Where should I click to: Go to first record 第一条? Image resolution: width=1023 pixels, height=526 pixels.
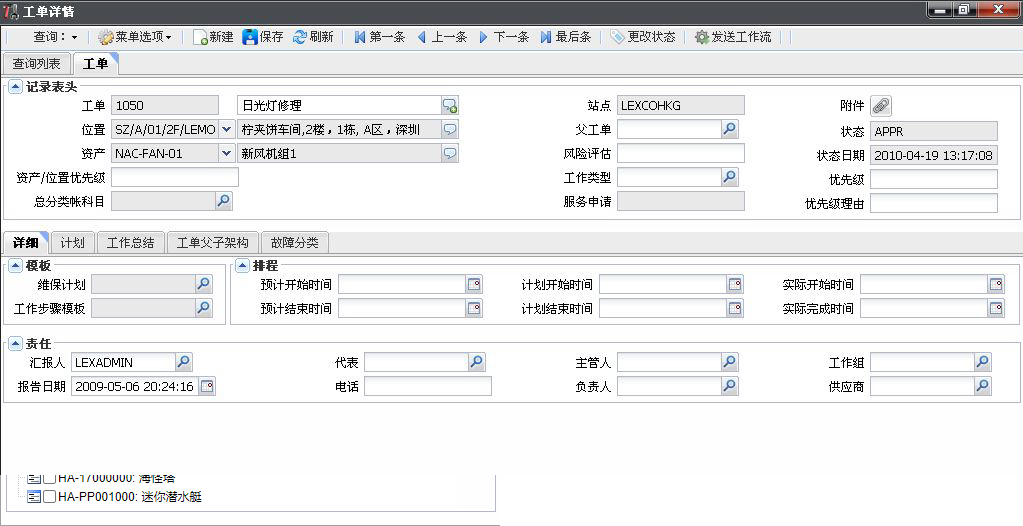click(380, 37)
